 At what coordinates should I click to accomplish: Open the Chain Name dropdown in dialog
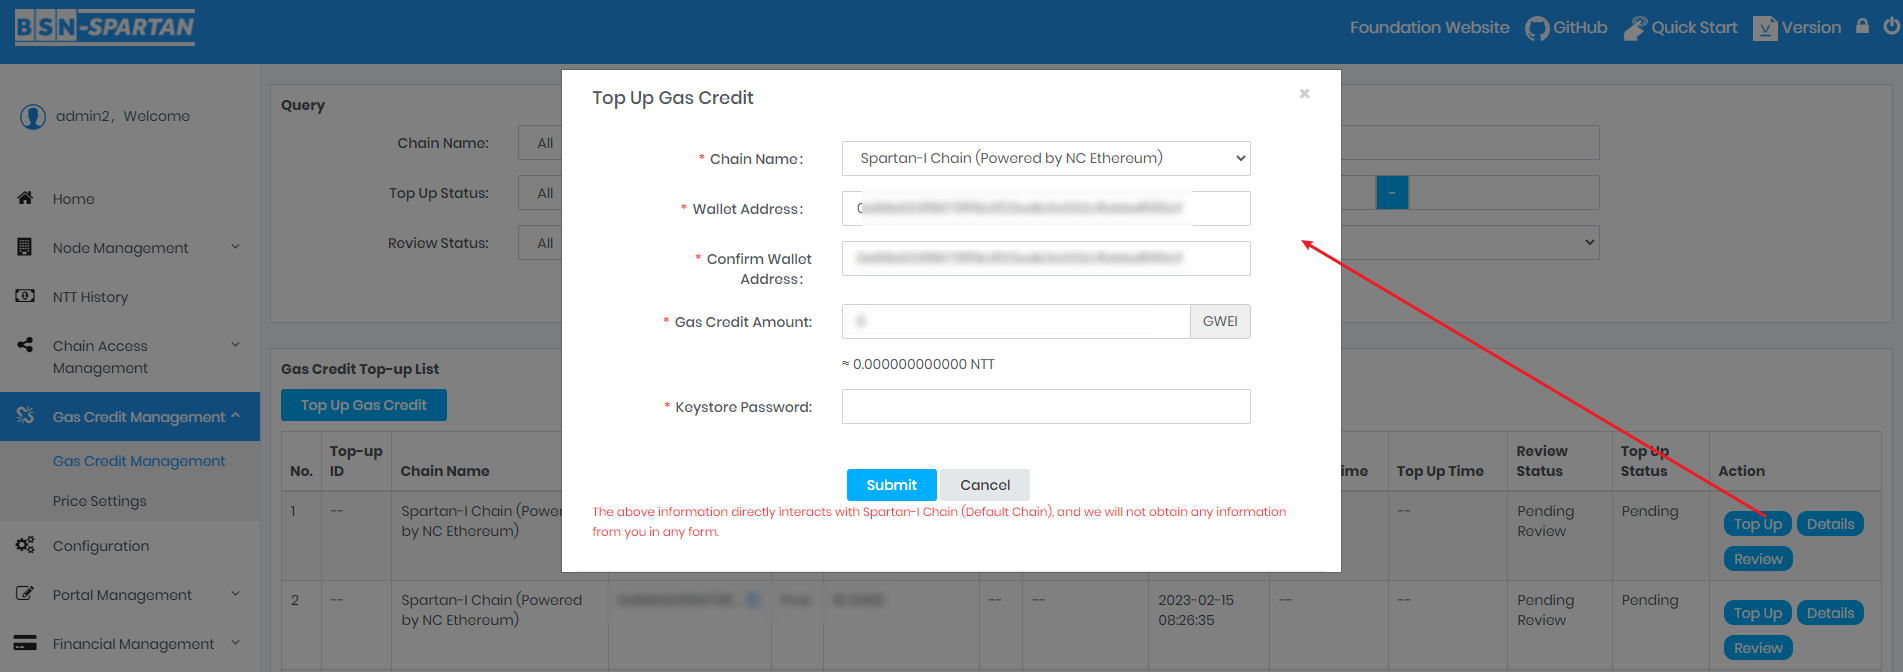1045,158
